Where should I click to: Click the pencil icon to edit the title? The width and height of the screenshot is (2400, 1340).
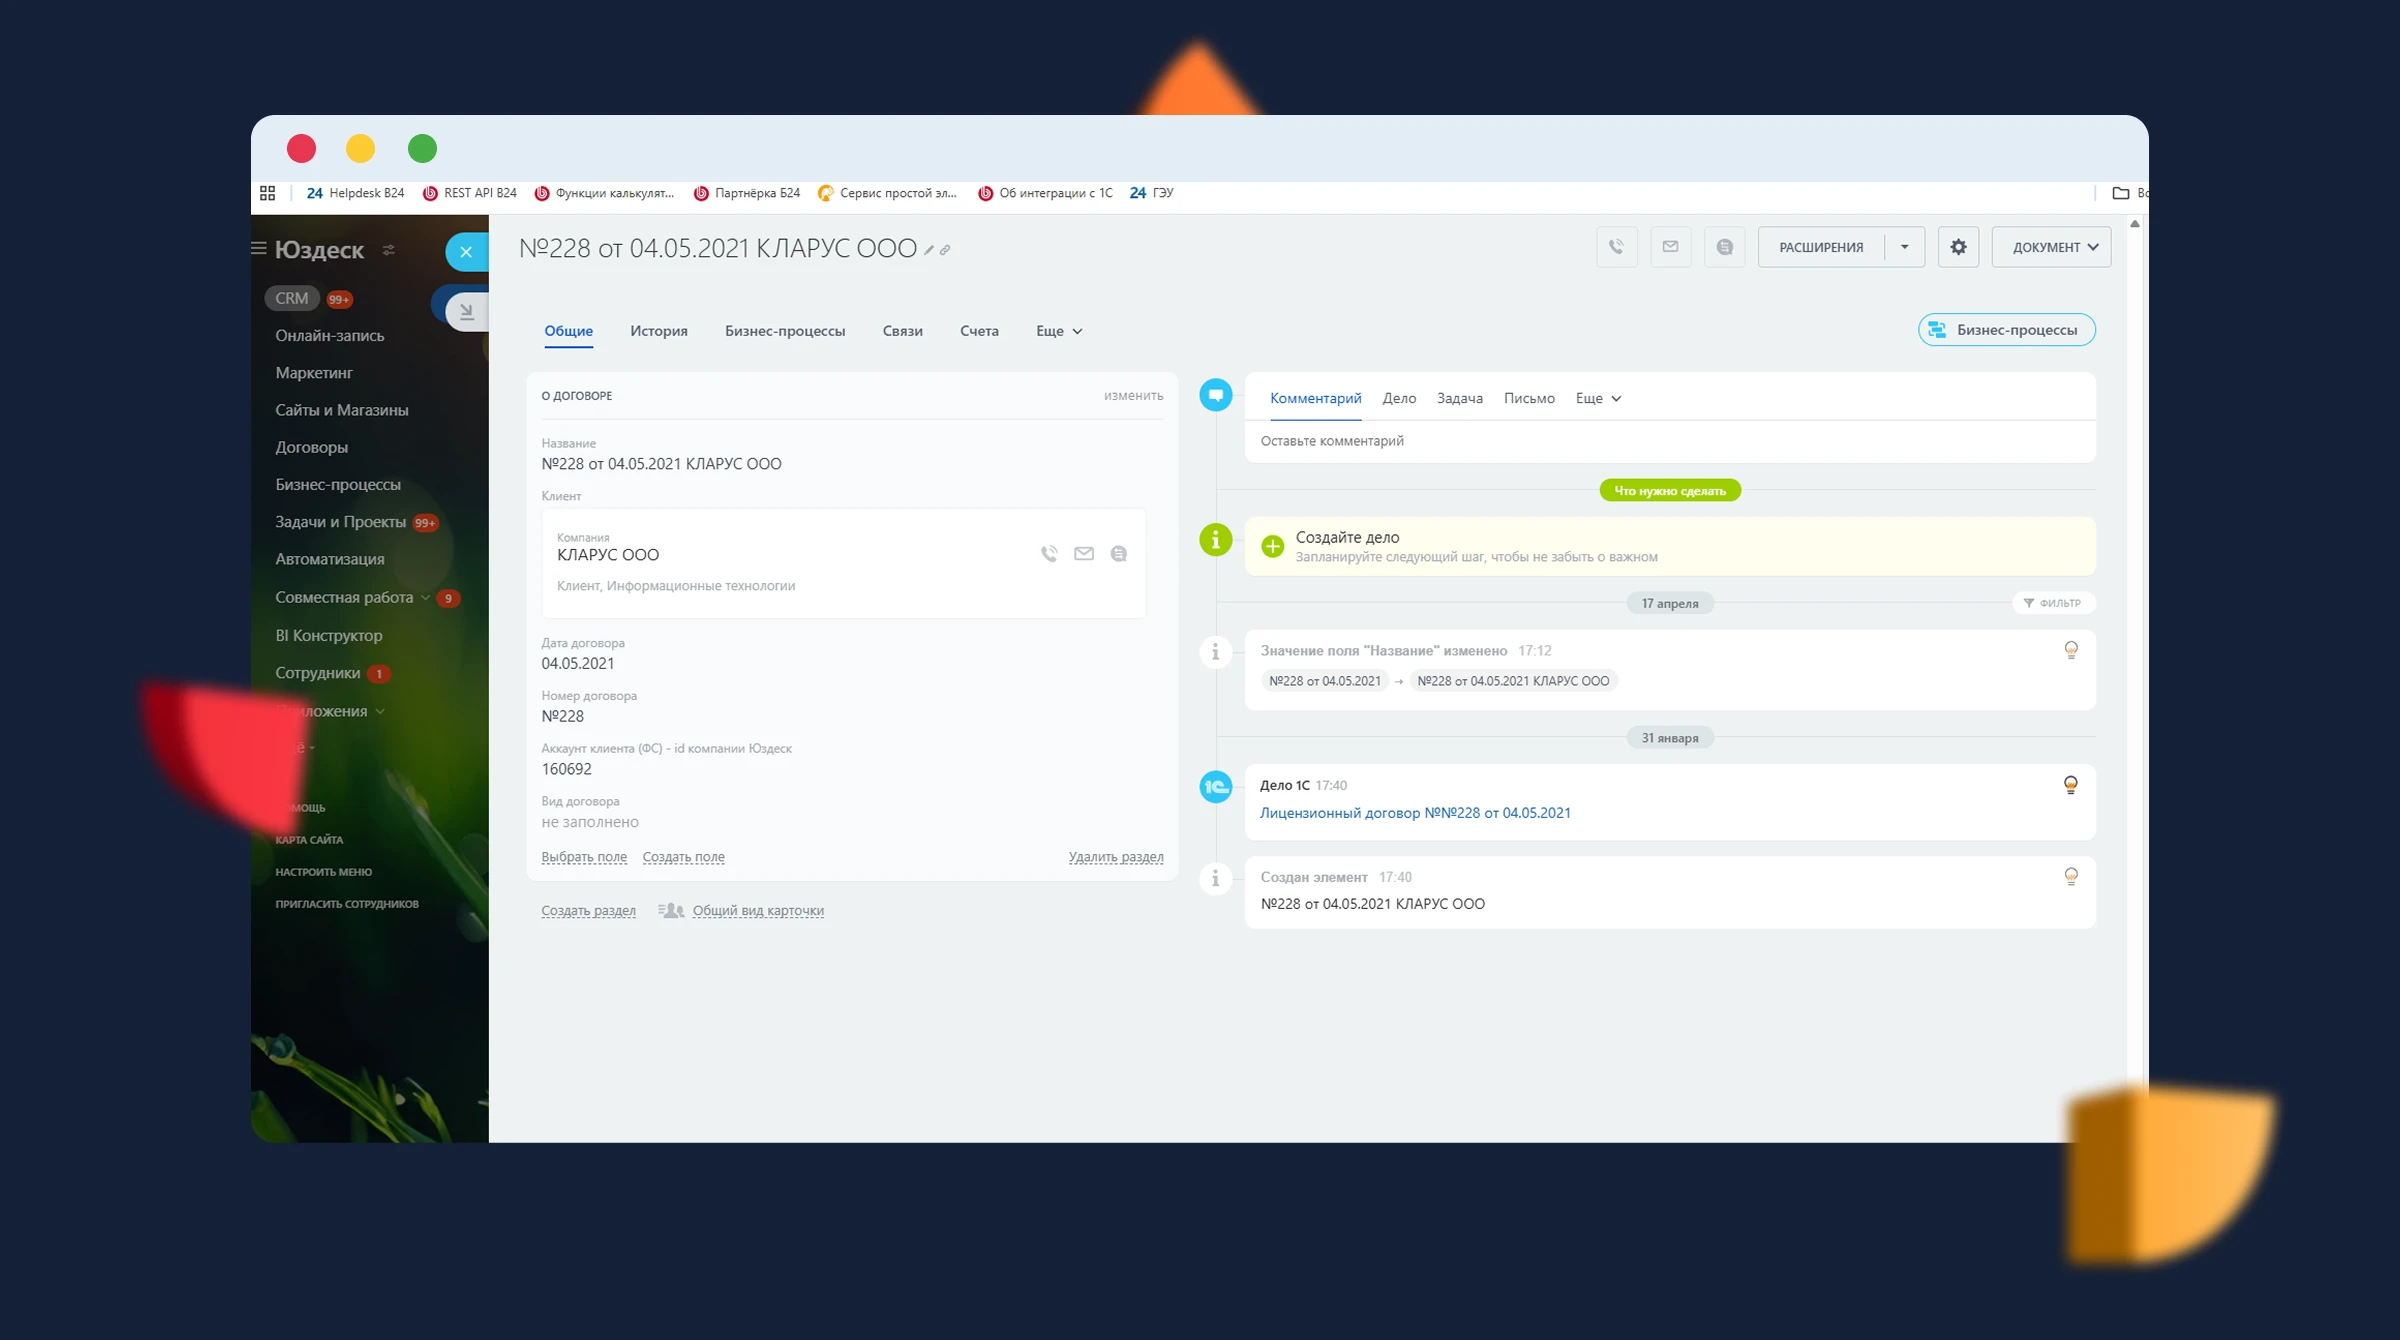(x=929, y=250)
